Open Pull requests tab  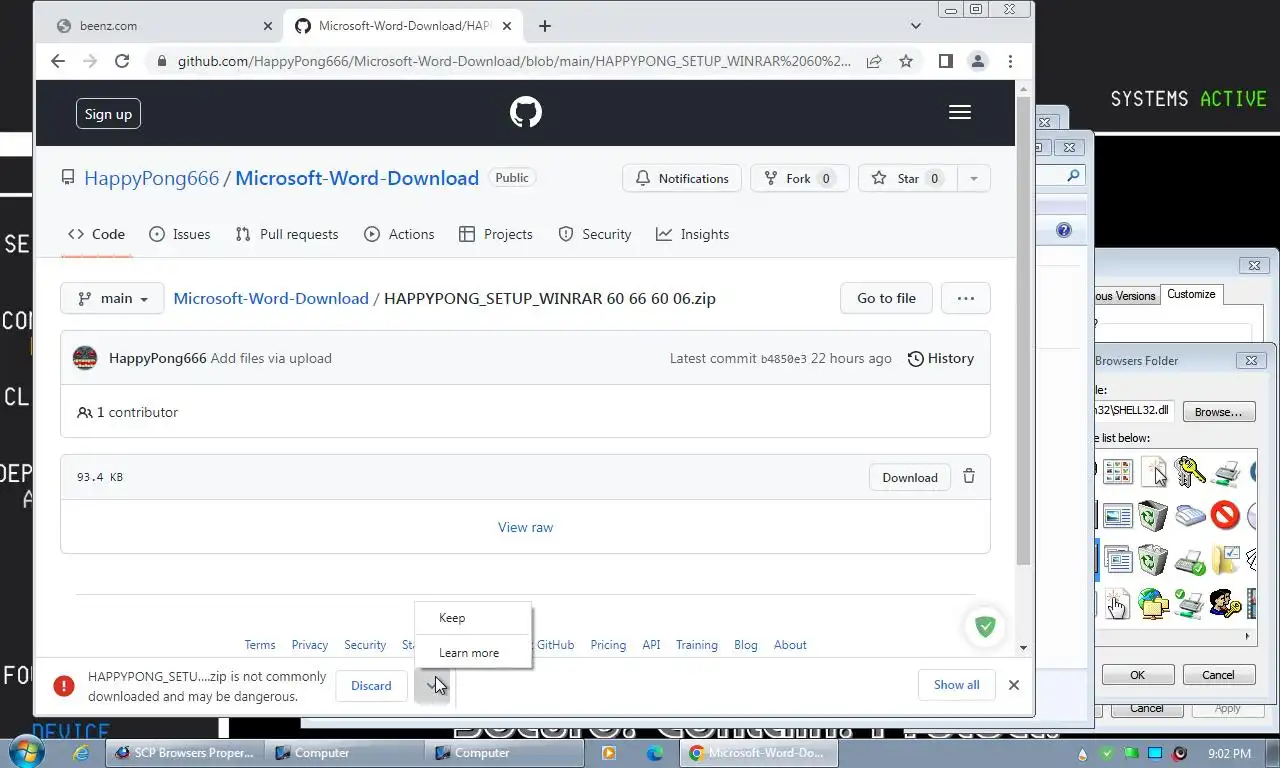tap(287, 234)
